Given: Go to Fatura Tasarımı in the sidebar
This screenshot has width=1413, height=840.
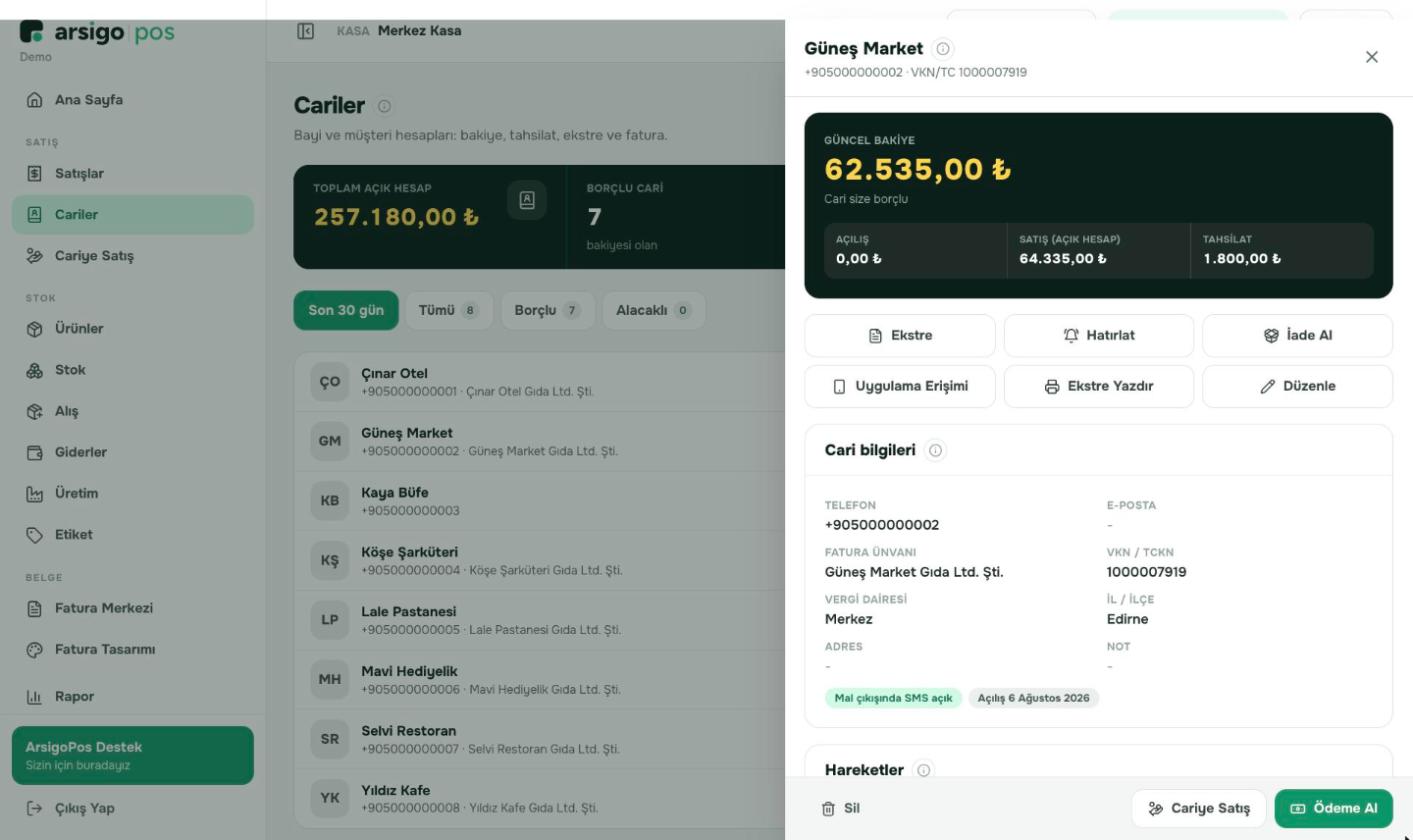Looking at the screenshot, I should click(133, 649).
